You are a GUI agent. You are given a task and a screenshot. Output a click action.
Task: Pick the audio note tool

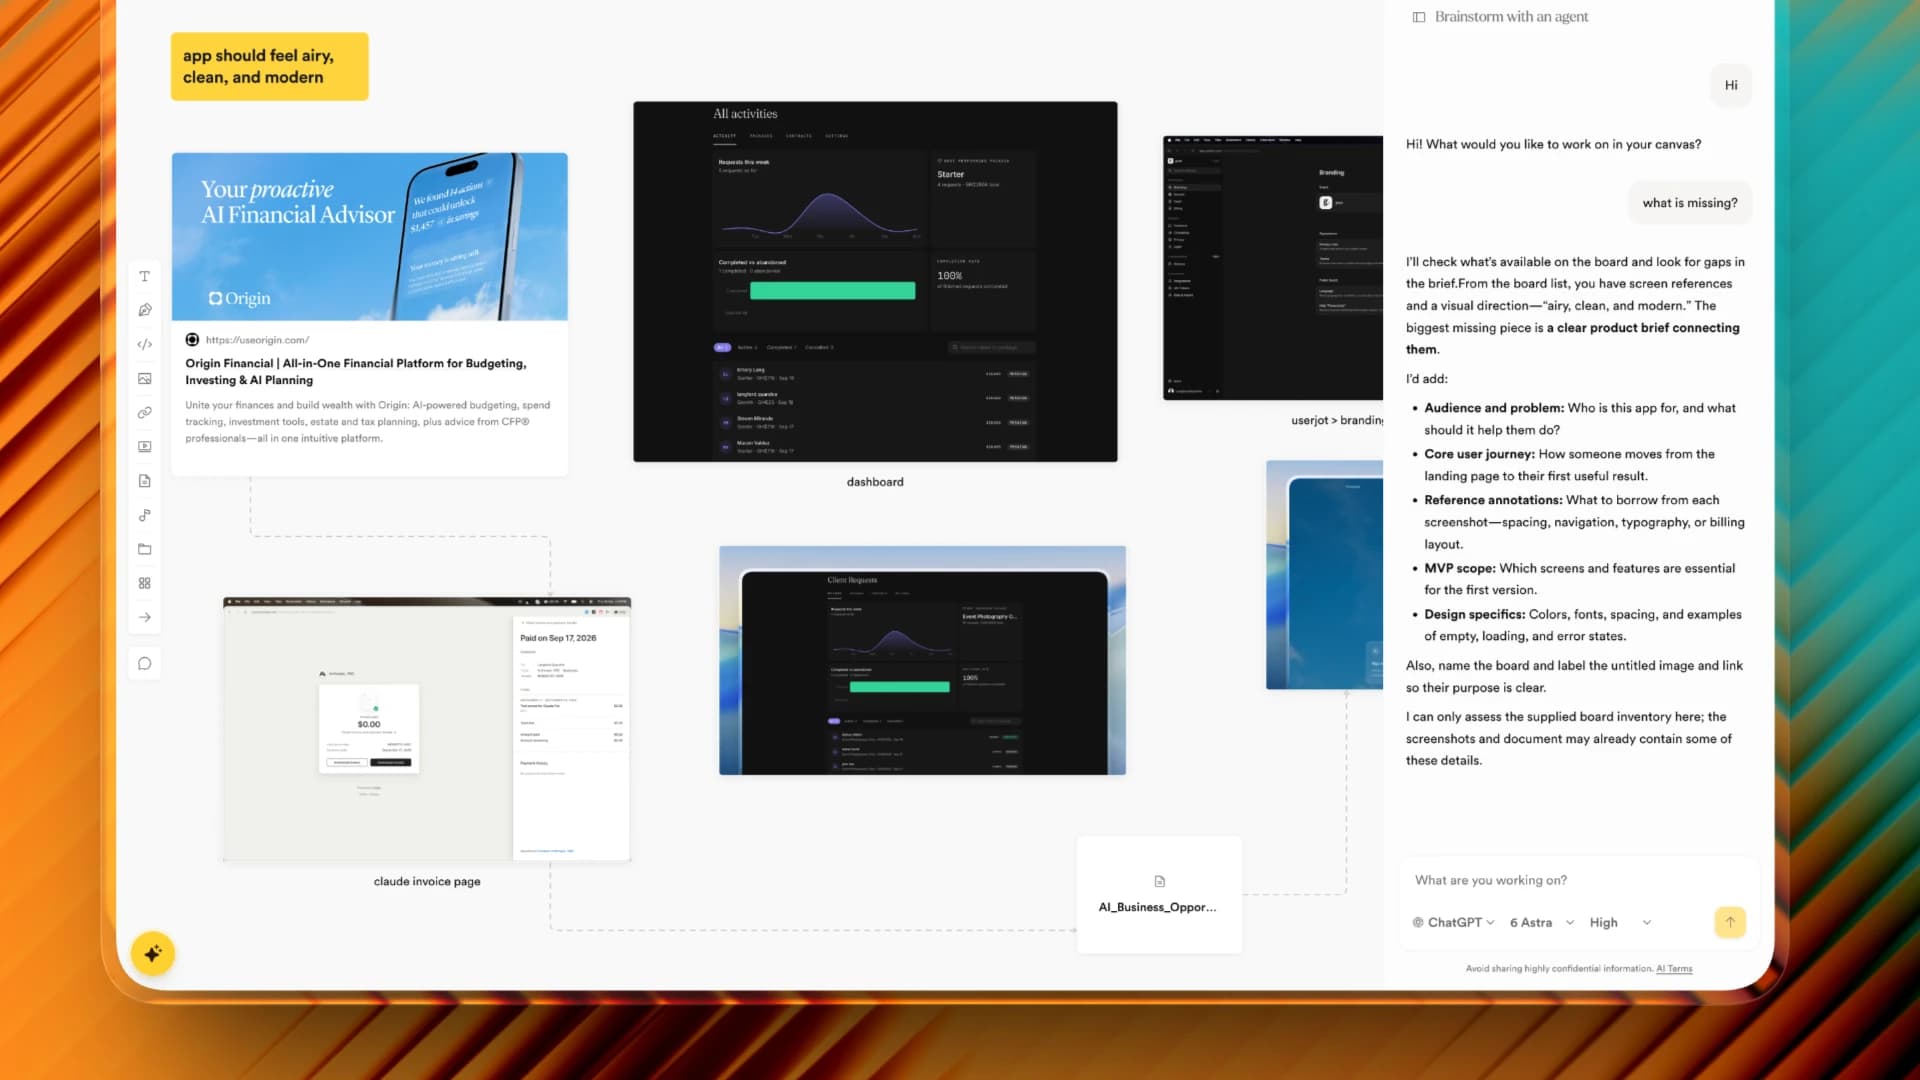coord(145,515)
